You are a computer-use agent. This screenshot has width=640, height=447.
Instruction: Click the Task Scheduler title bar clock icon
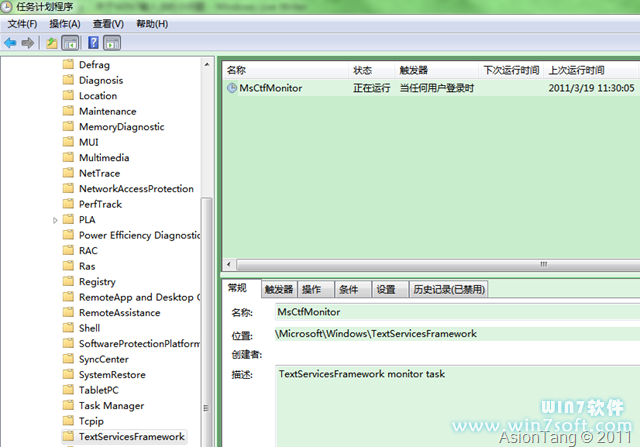pyautogui.click(x=6, y=6)
